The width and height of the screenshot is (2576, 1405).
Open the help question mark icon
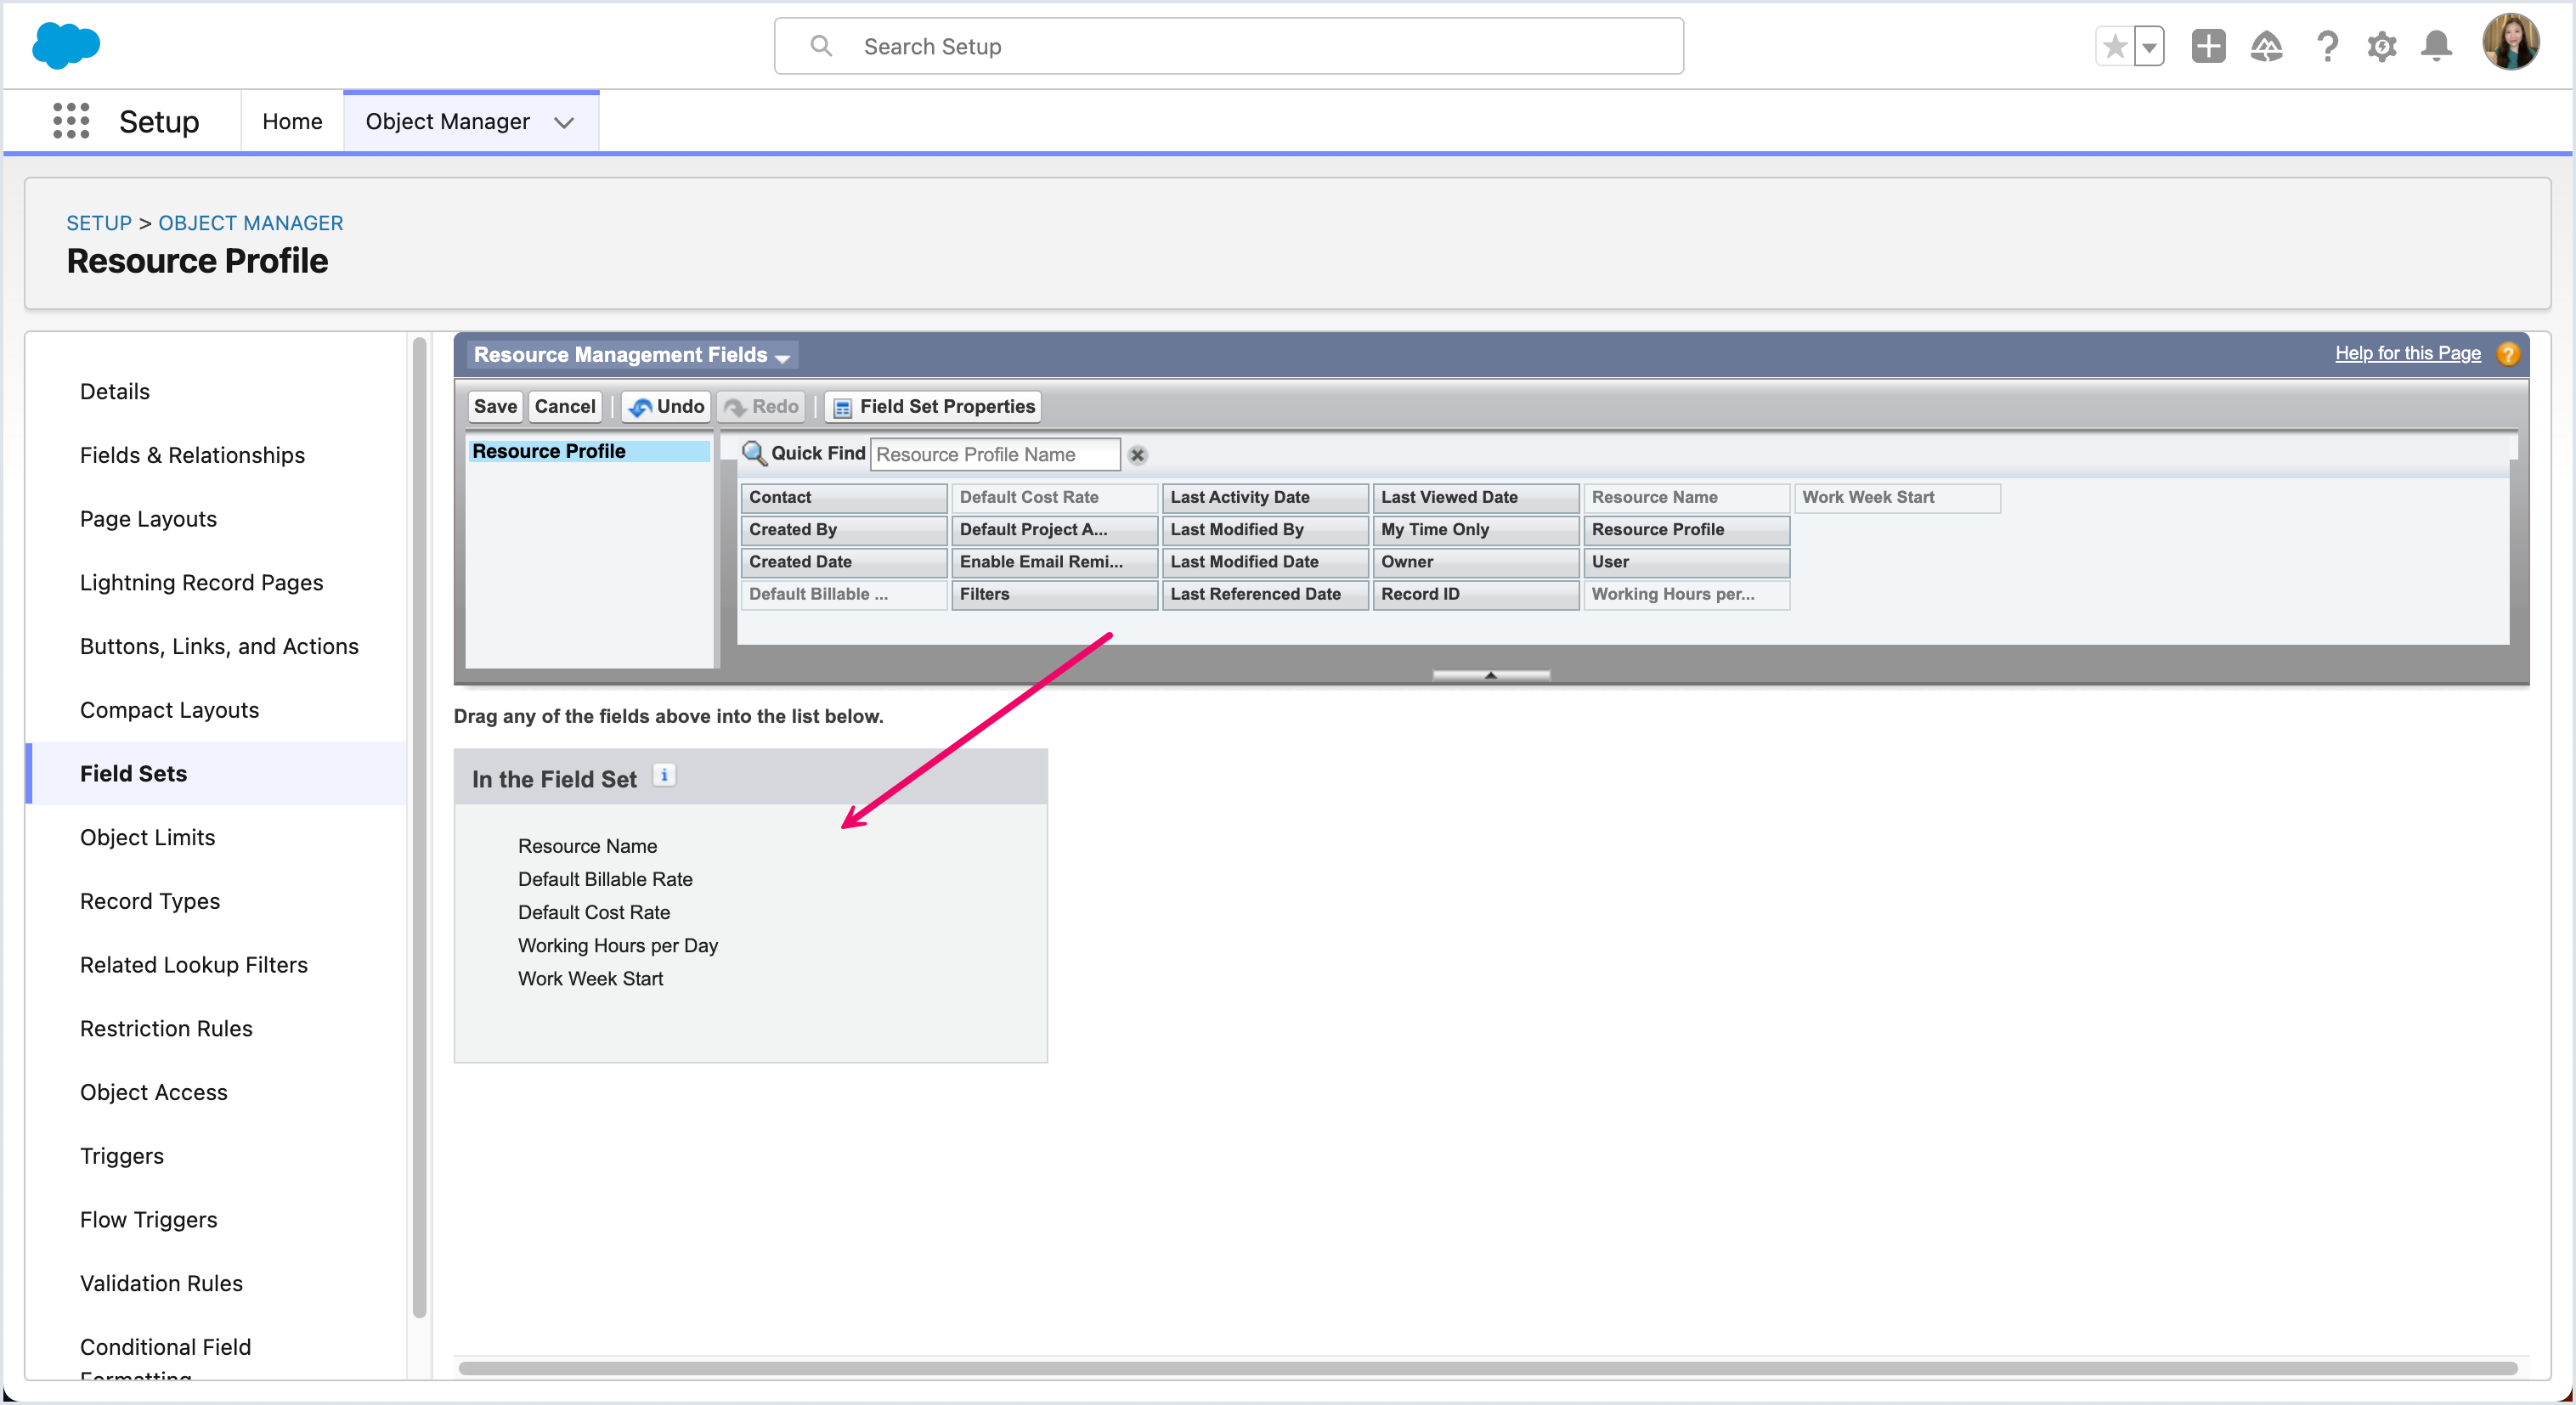[2327, 46]
